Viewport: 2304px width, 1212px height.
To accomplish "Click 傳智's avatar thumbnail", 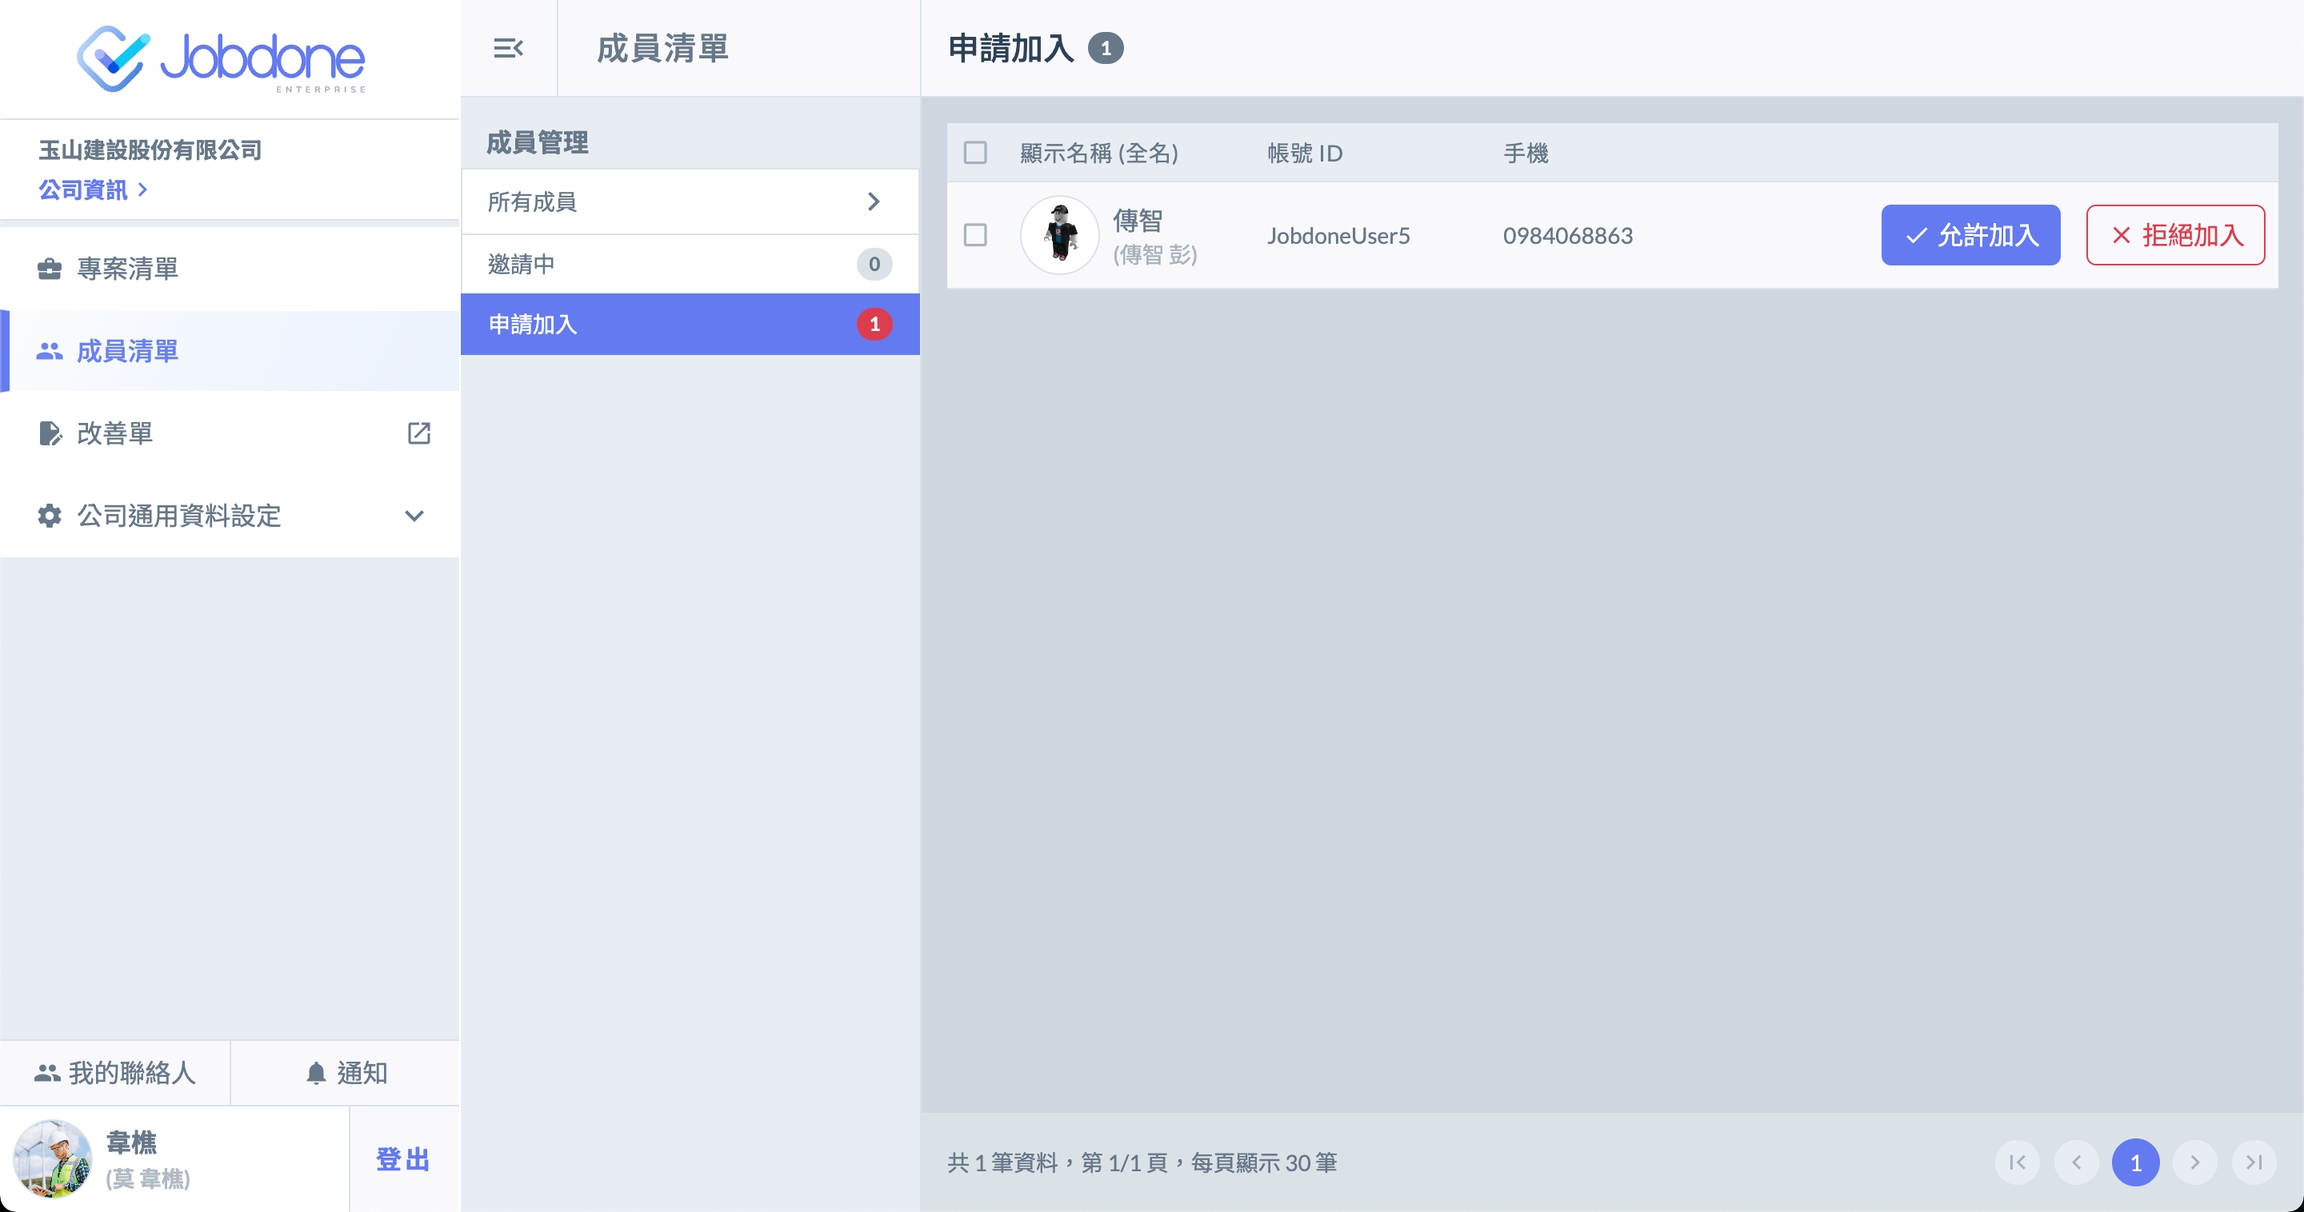I will pyautogui.click(x=1059, y=235).
